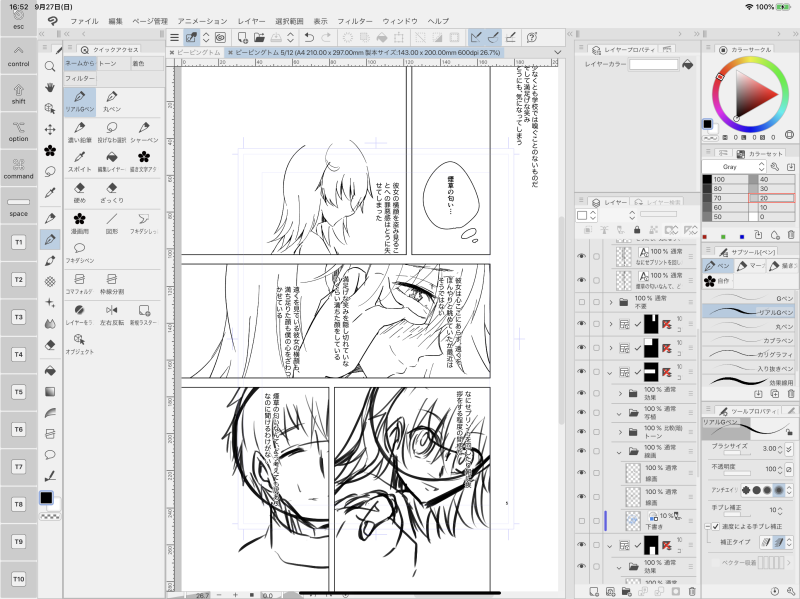Select the hand move-view tool
Screen dimensions: 800x599
(x=50, y=88)
